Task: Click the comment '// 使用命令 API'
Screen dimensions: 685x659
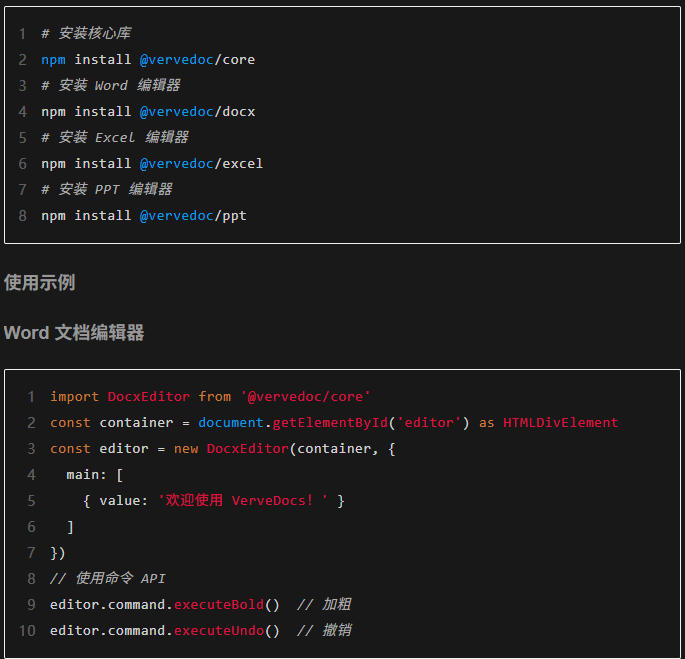Action: [x=107, y=579]
